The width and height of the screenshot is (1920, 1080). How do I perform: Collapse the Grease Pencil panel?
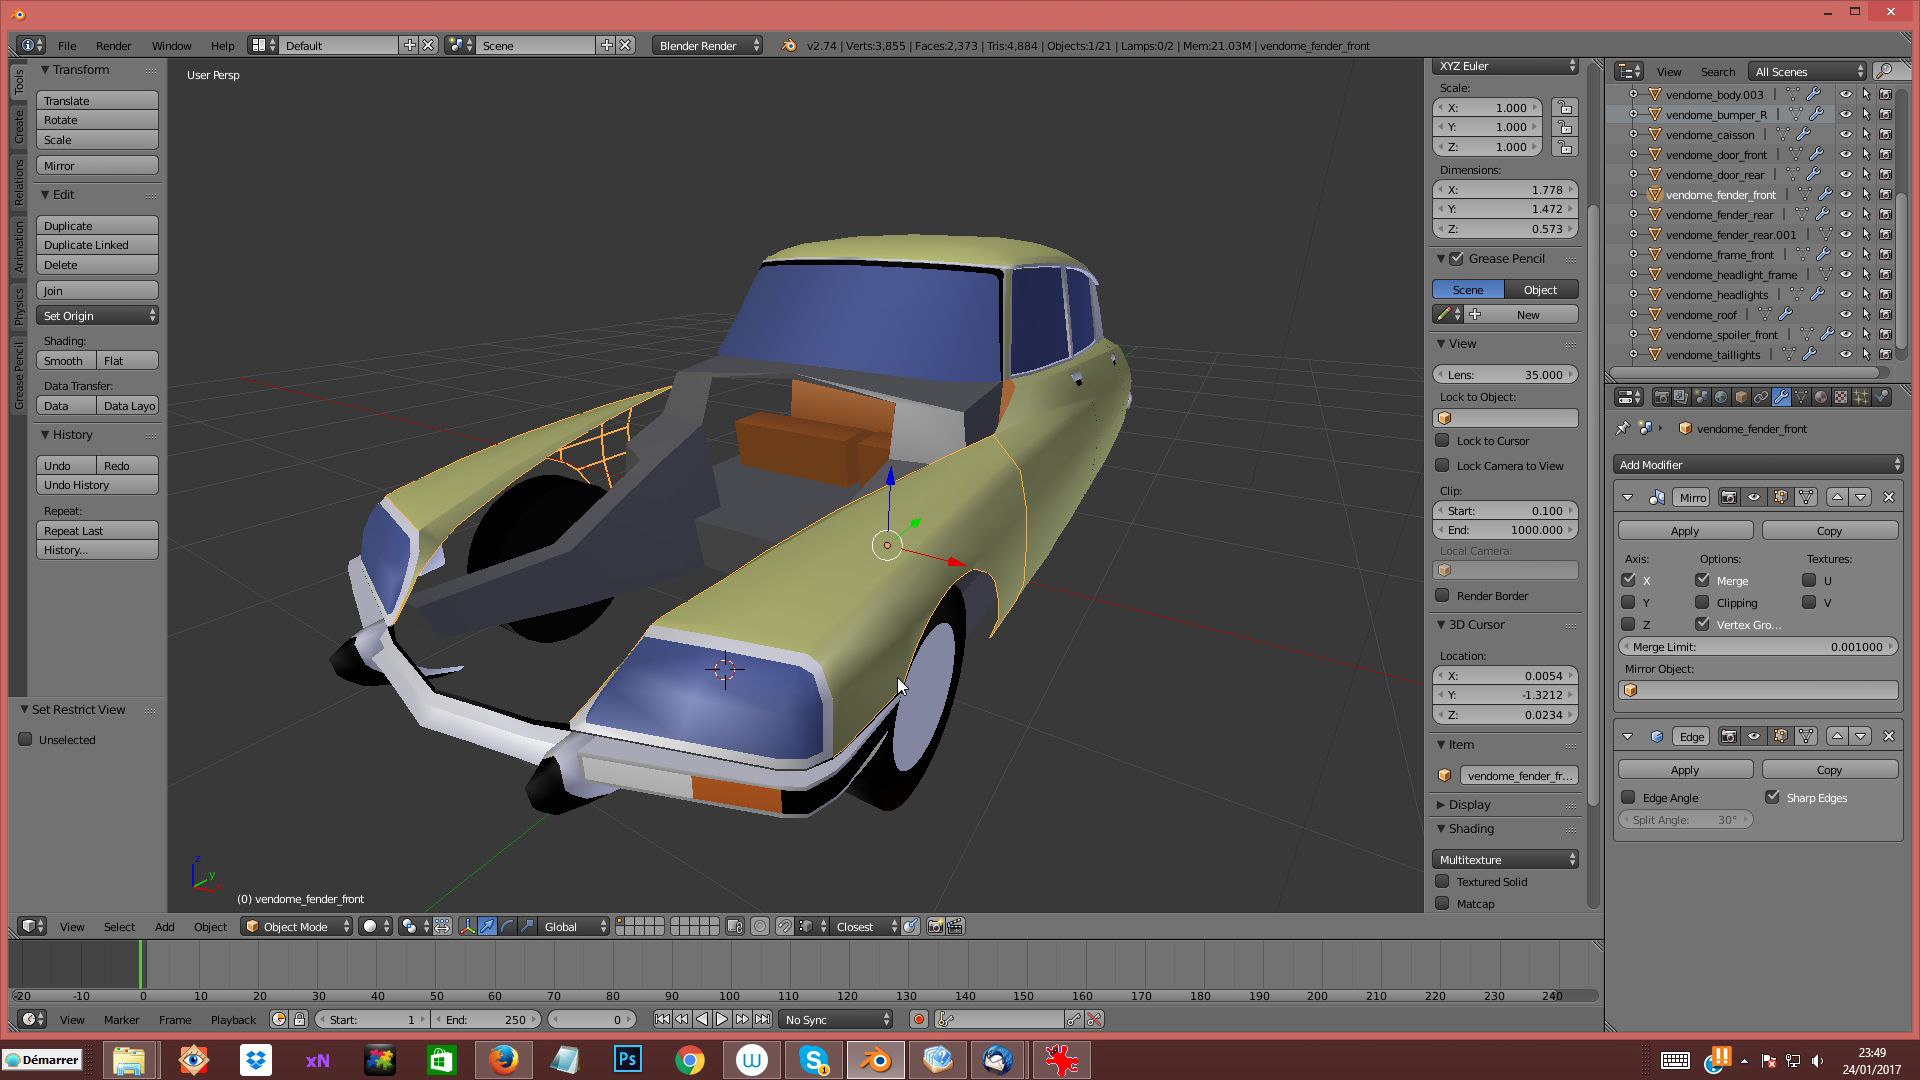1442,258
